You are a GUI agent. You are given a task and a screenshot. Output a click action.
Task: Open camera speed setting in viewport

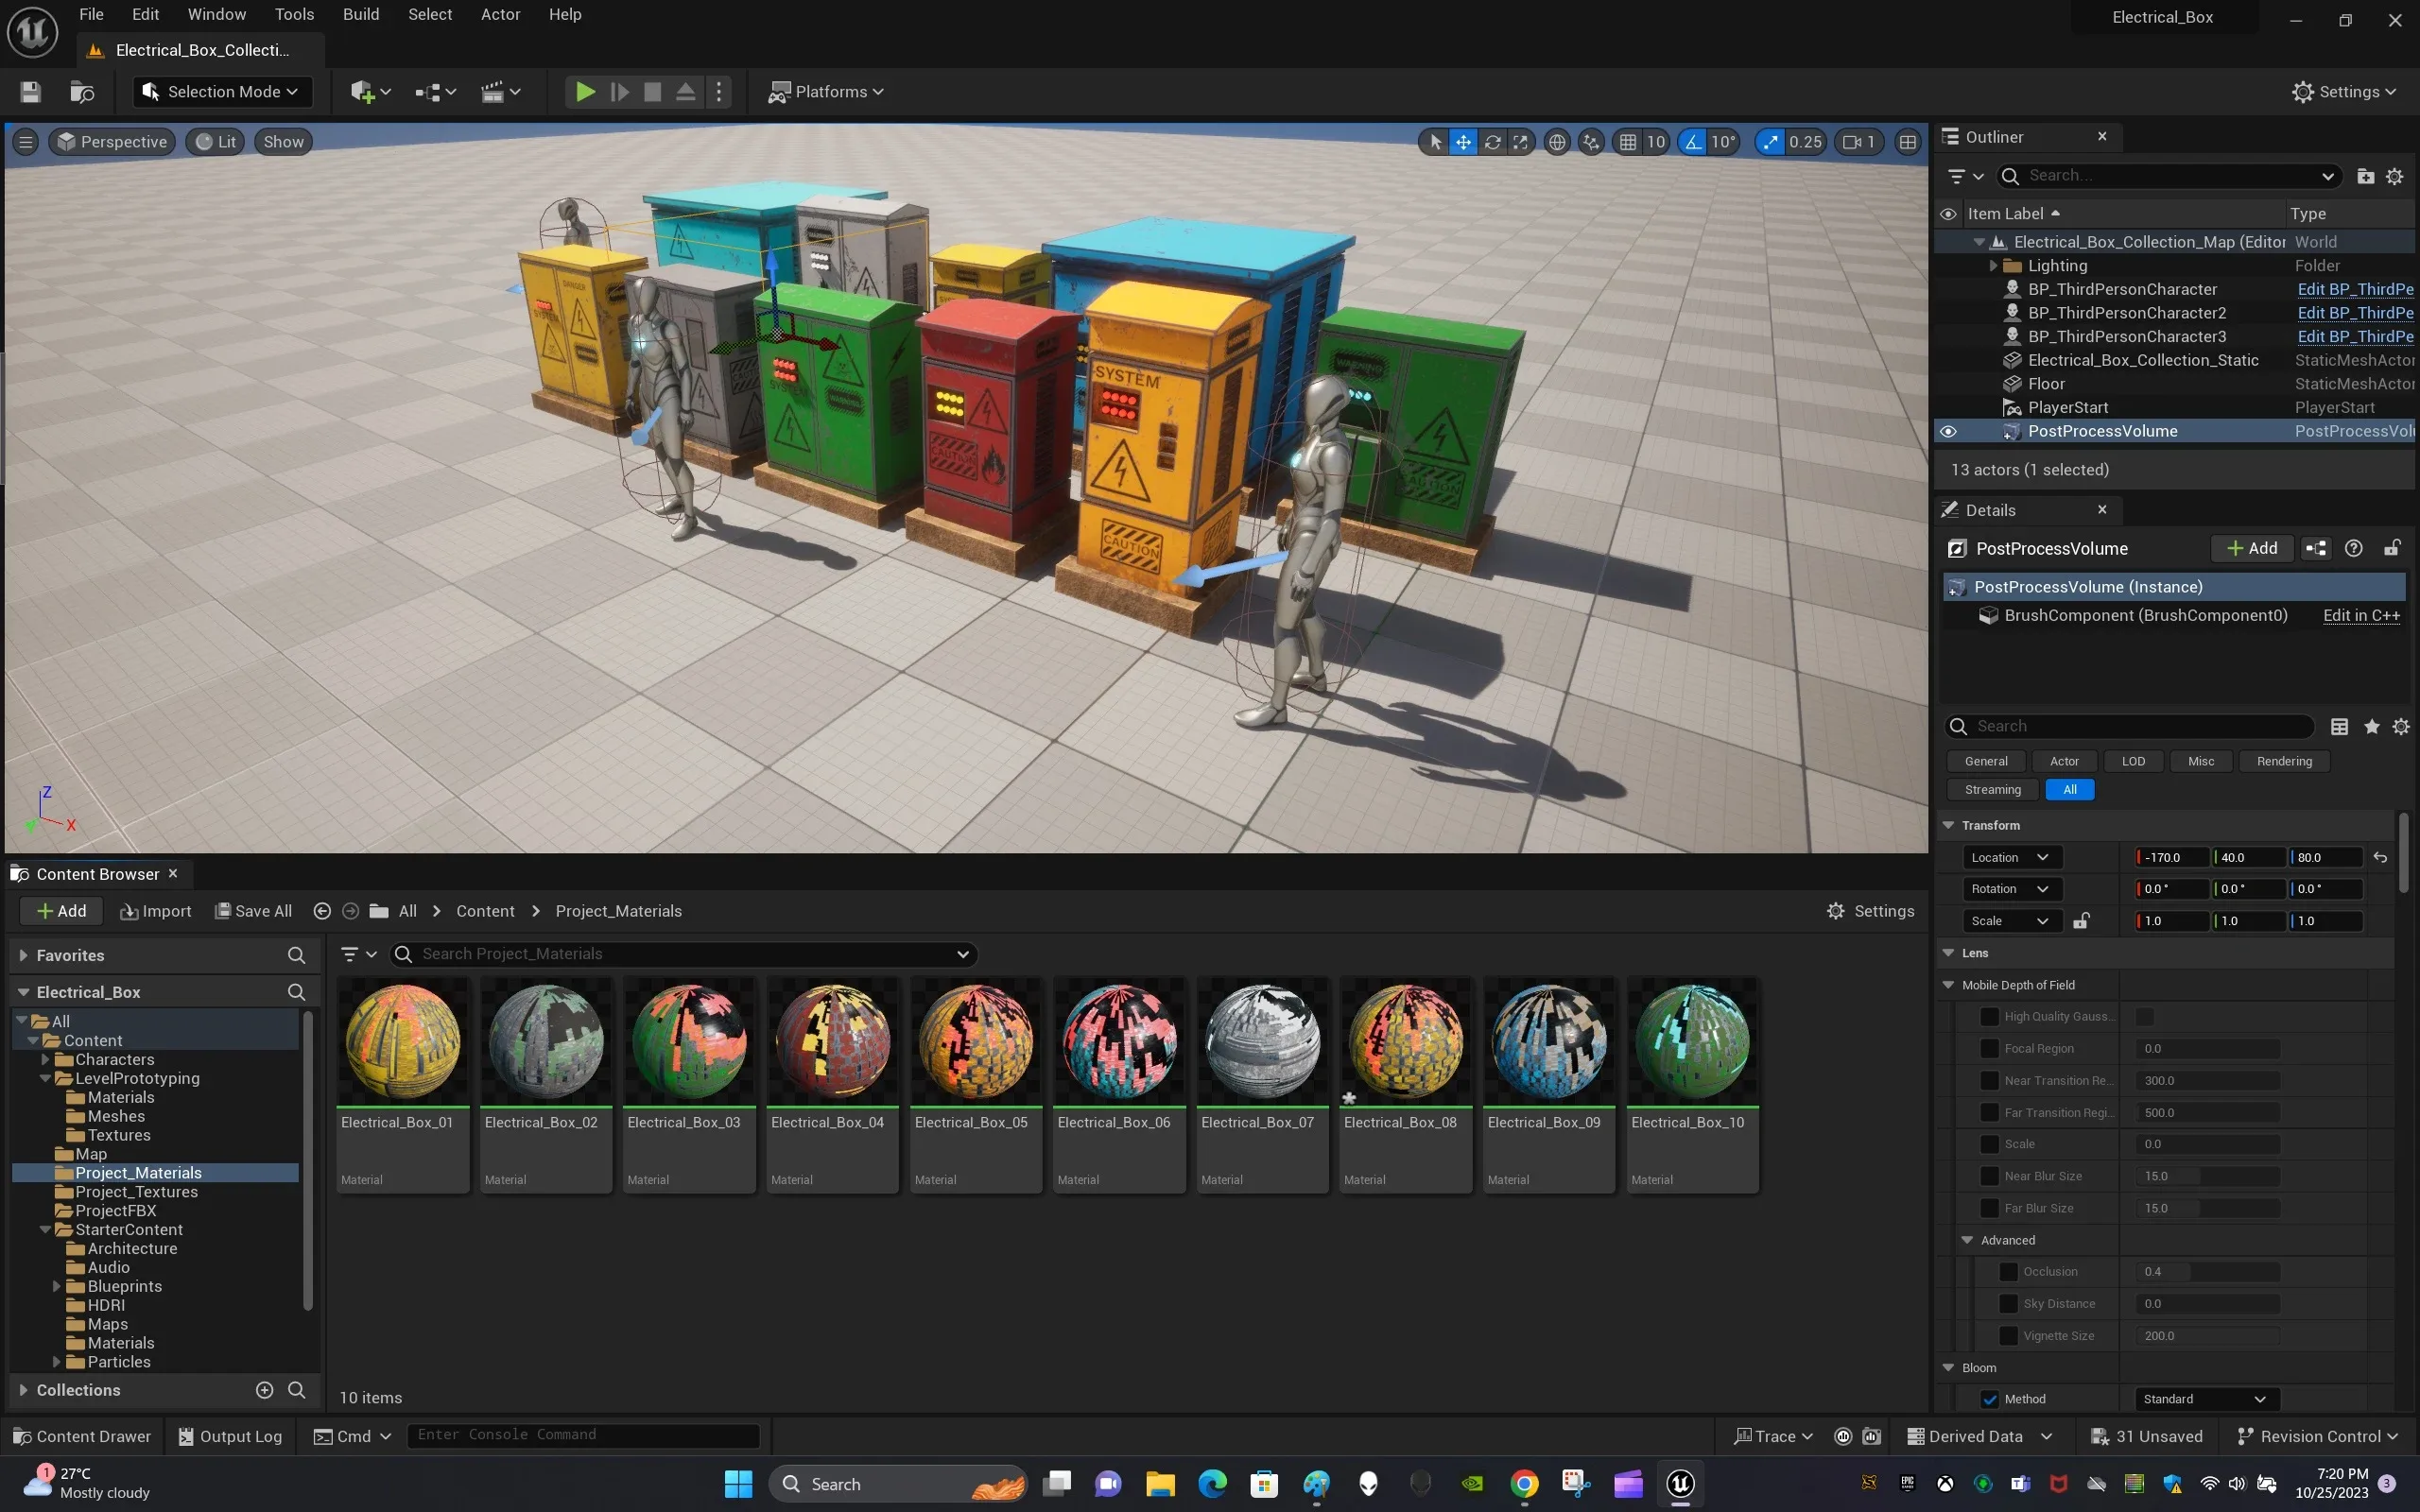pos(1858,142)
